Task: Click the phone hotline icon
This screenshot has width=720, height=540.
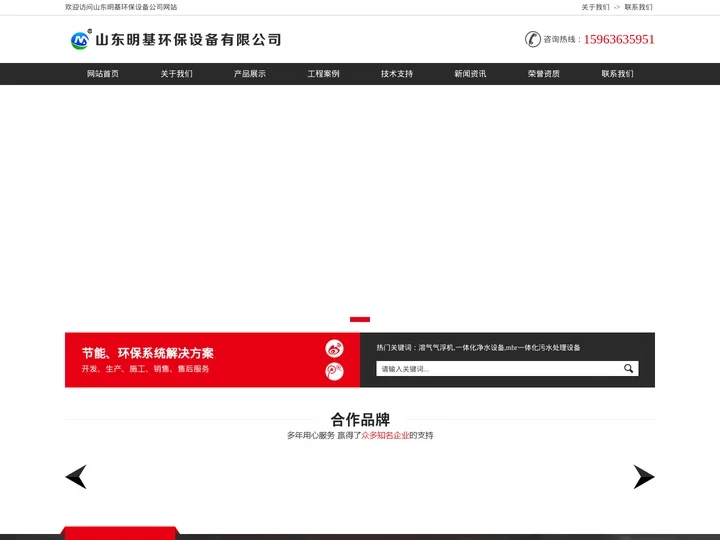Action: click(533, 39)
